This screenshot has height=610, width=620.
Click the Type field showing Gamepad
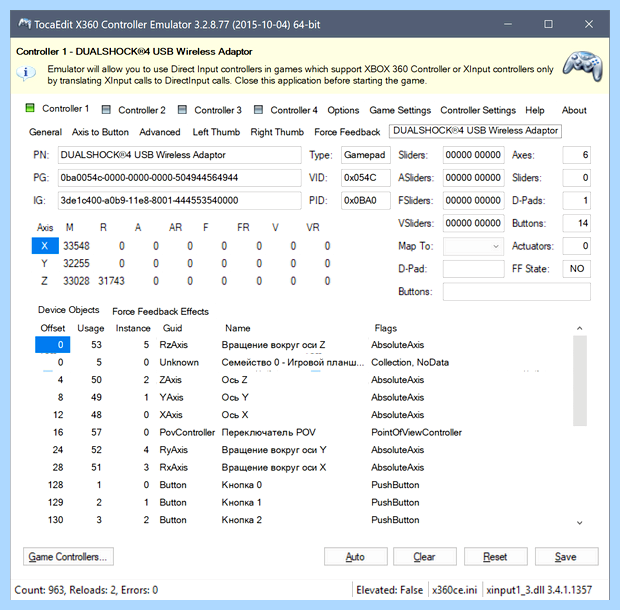(x=366, y=155)
